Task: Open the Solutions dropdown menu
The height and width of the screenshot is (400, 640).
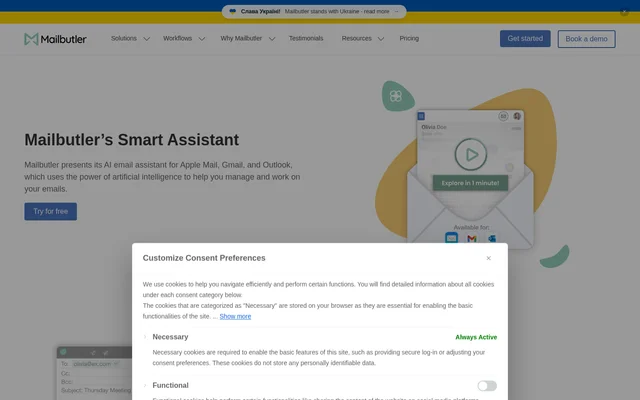Action: tap(130, 38)
